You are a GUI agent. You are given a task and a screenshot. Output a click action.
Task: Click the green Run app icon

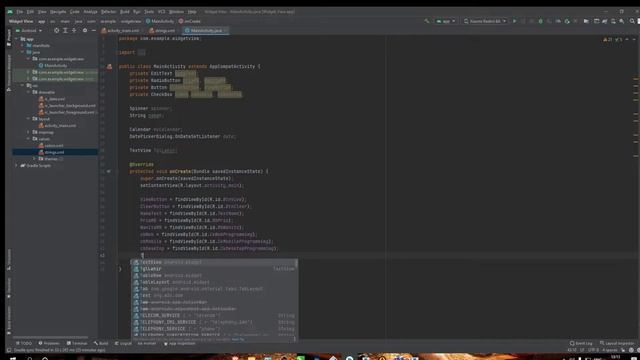(514, 21)
